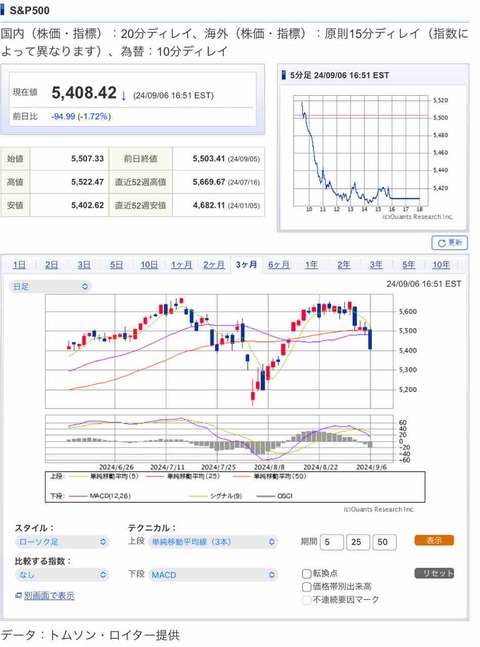Screen dimensions: 480x647
Task: Select the 5日 period tab
Action: [116, 264]
